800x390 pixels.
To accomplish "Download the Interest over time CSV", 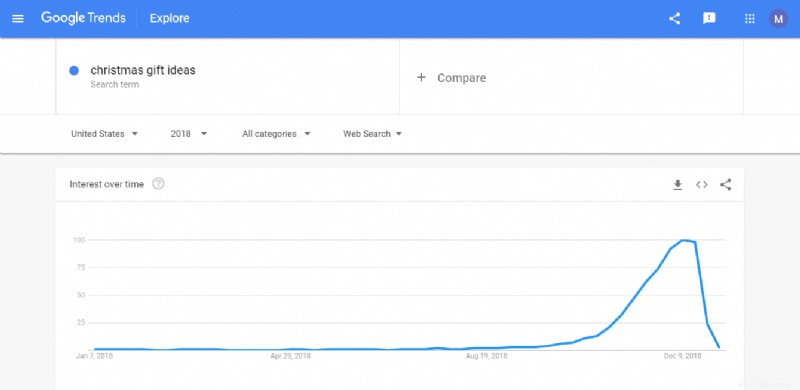I will coord(678,185).
